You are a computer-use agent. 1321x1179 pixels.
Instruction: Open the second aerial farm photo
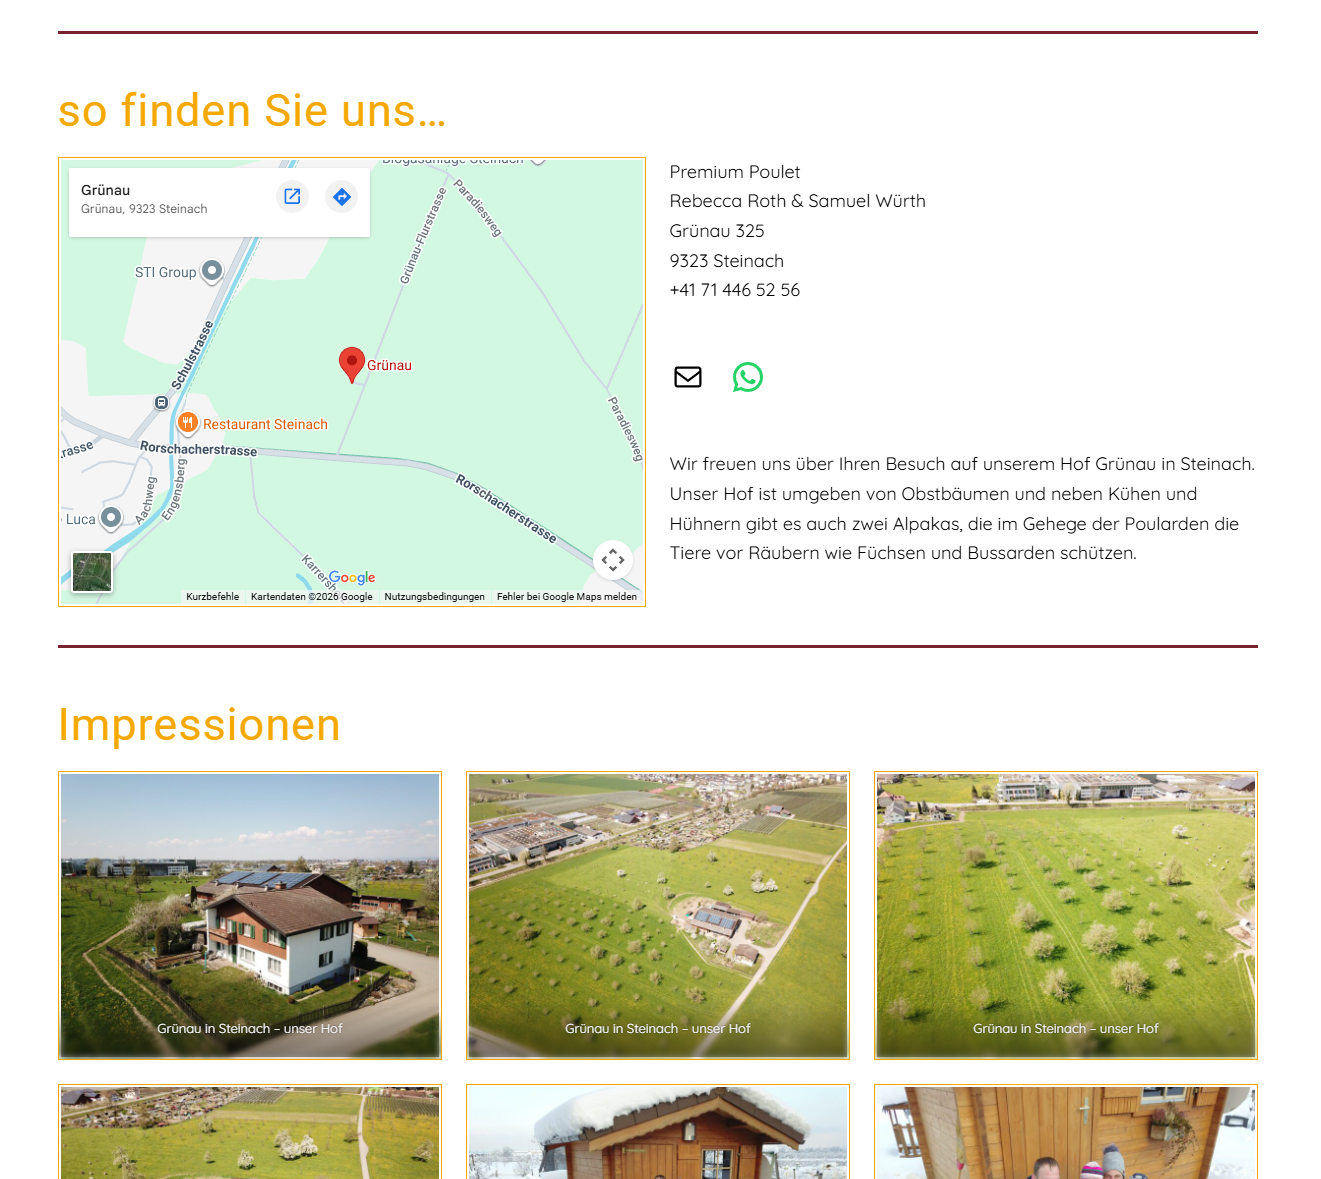tap(658, 915)
